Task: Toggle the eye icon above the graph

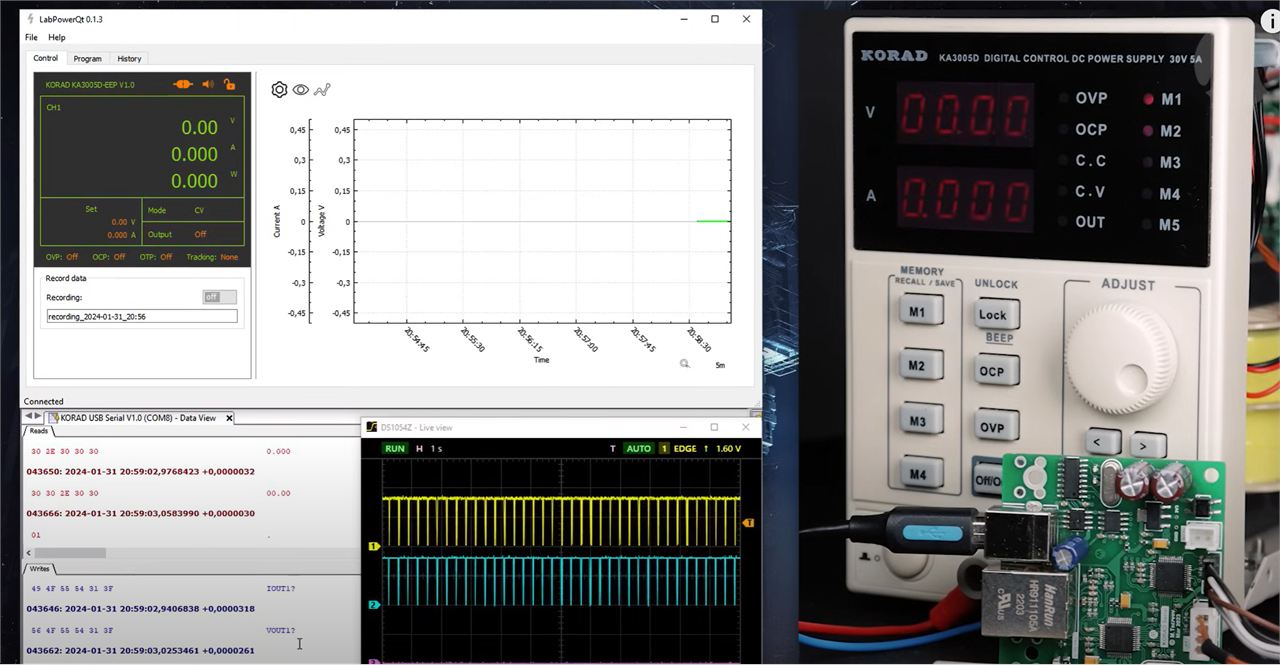Action: [300, 90]
